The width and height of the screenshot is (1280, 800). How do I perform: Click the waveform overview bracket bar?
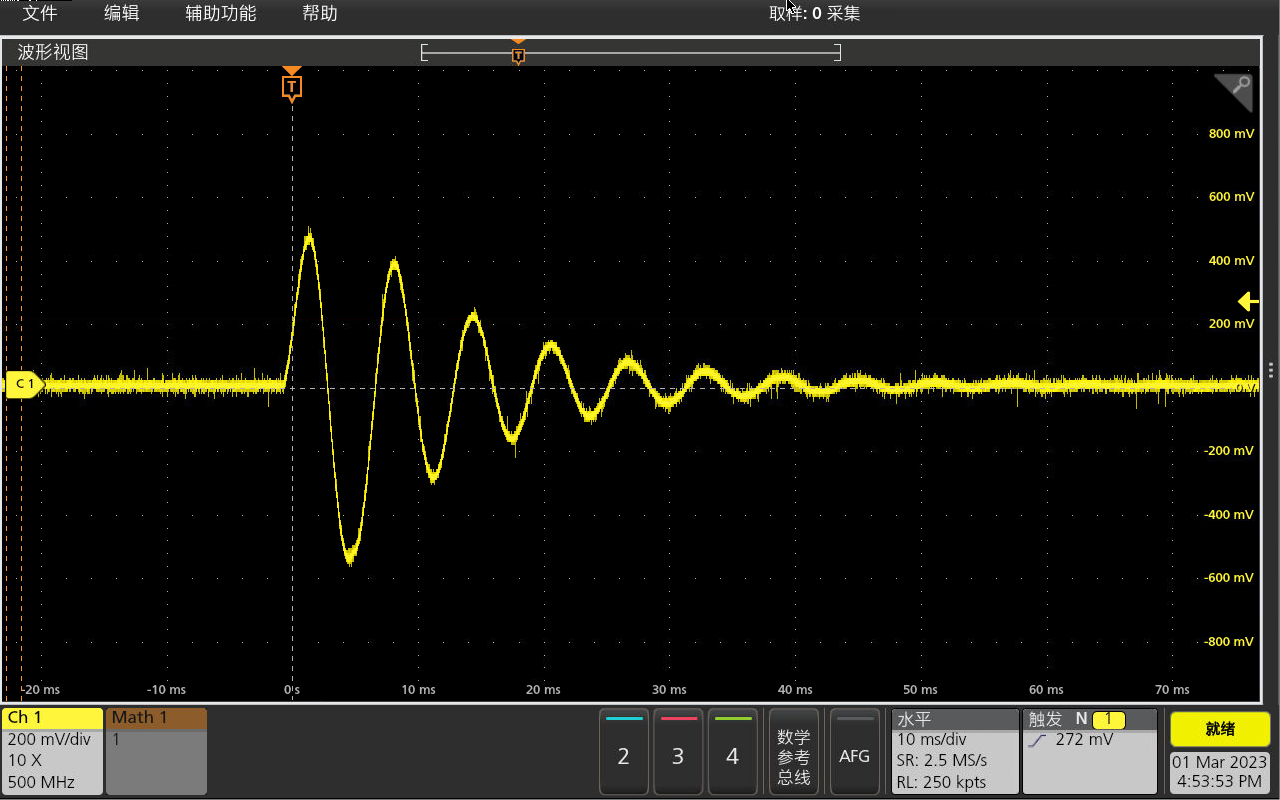pos(631,52)
